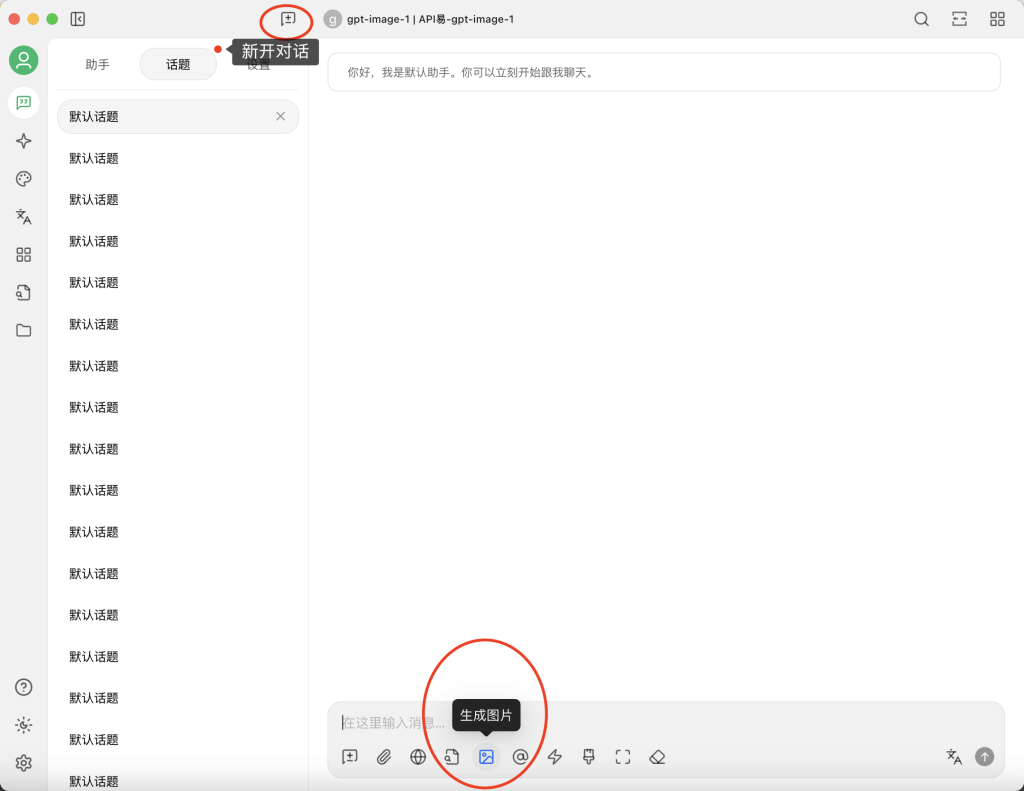Delete the highlighted 默认话题 using its X

pyautogui.click(x=281, y=116)
